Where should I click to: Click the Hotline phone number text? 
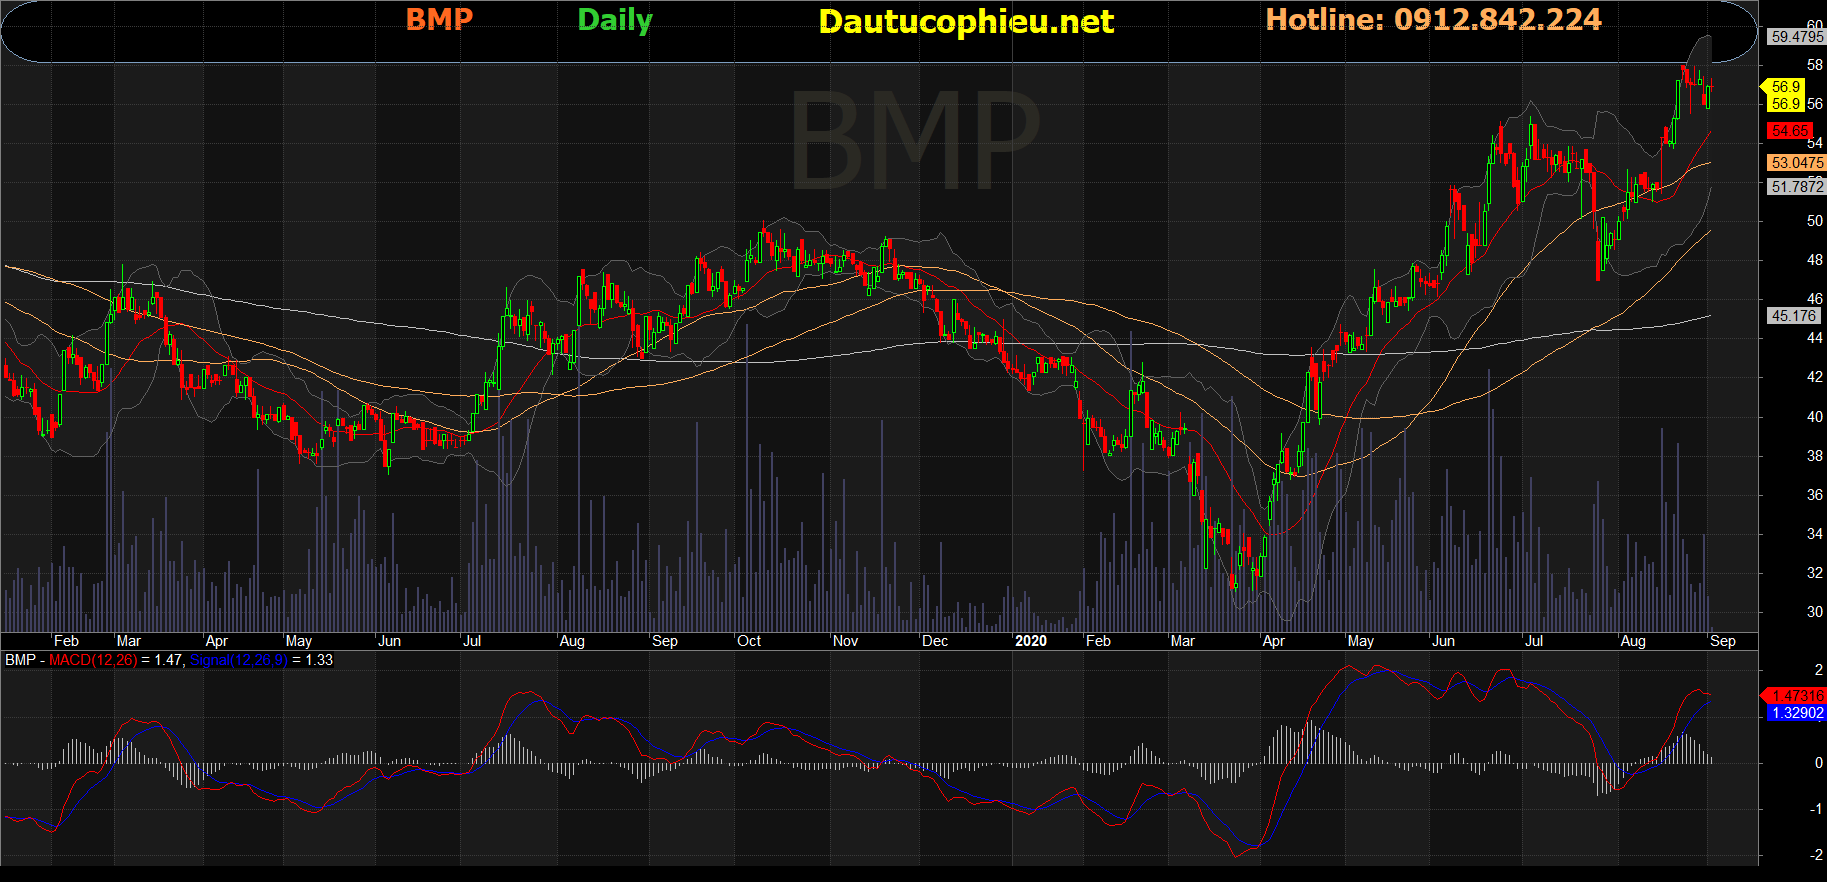pos(1433,19)
